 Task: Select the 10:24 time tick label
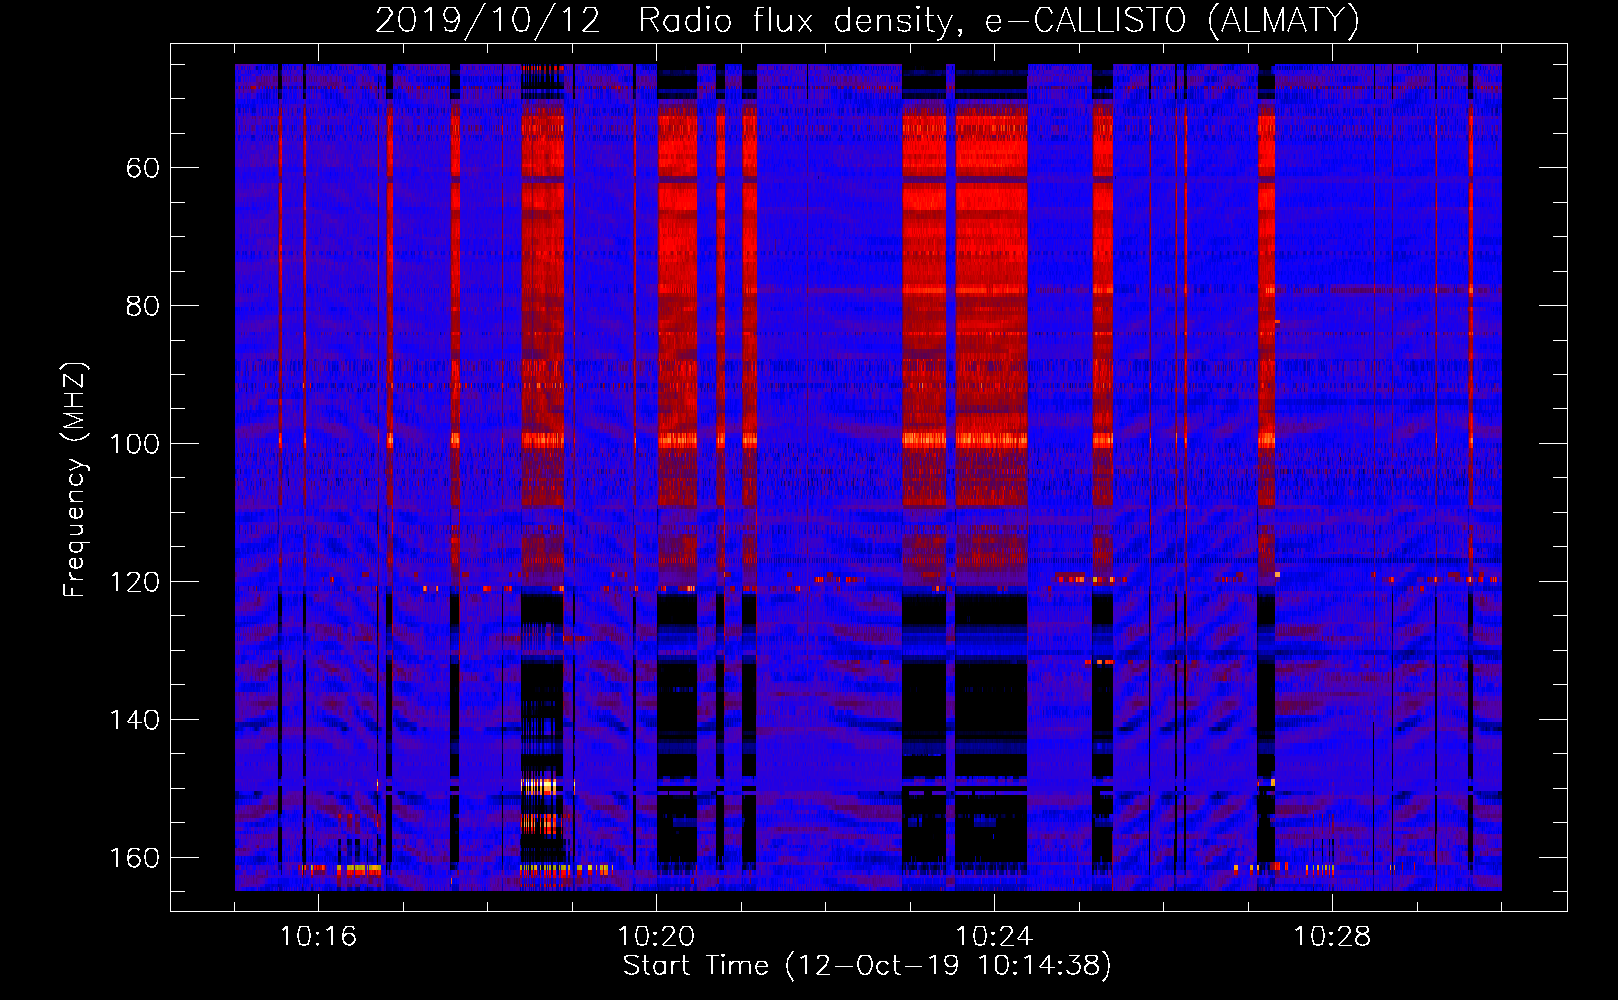click(994, 937)
